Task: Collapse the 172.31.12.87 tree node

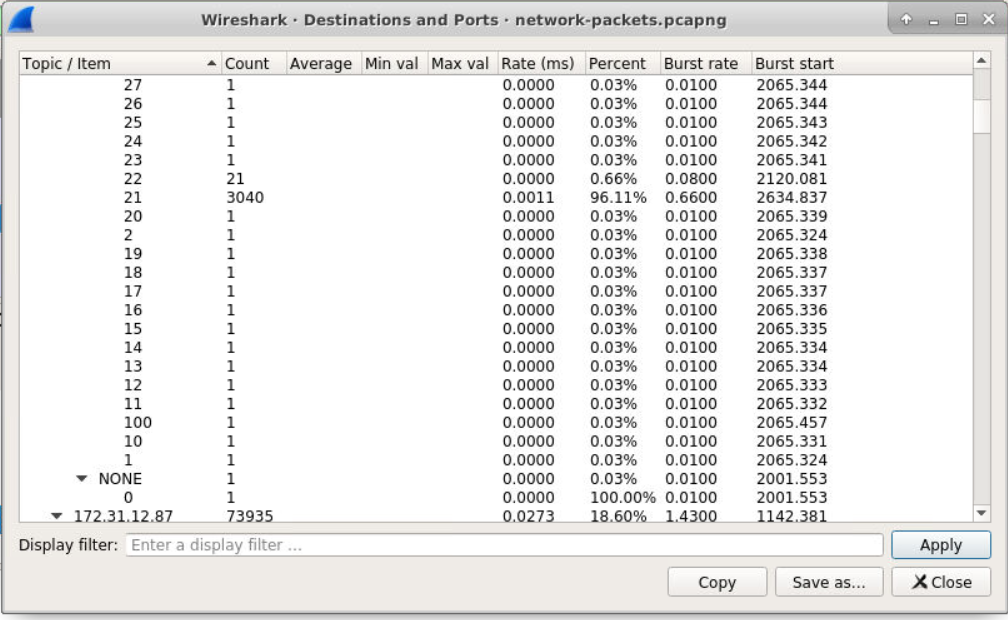Action: [57, 516]
